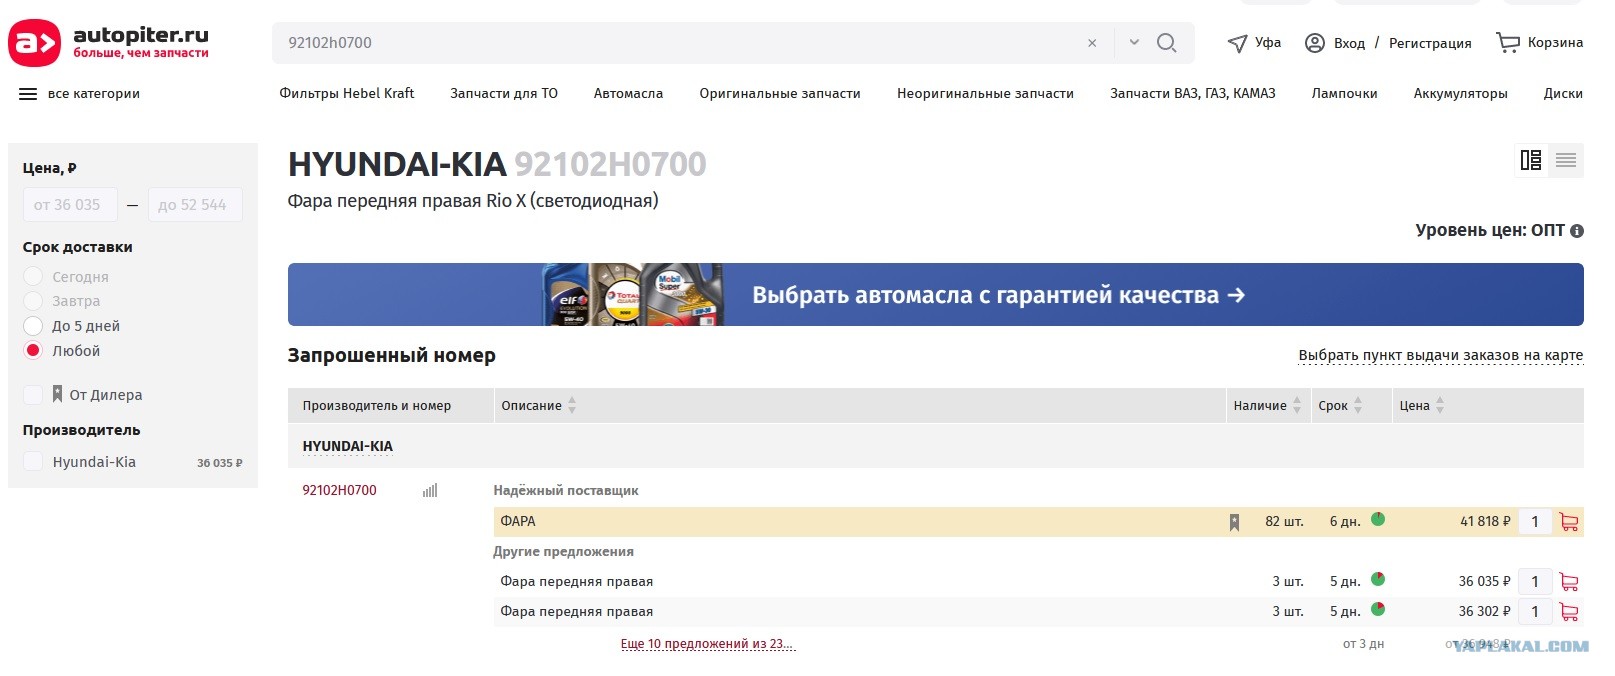Screen dimensions: 1615x676
Task: Click the Надёжный поставщик label
Action: (x=565, y=491)
